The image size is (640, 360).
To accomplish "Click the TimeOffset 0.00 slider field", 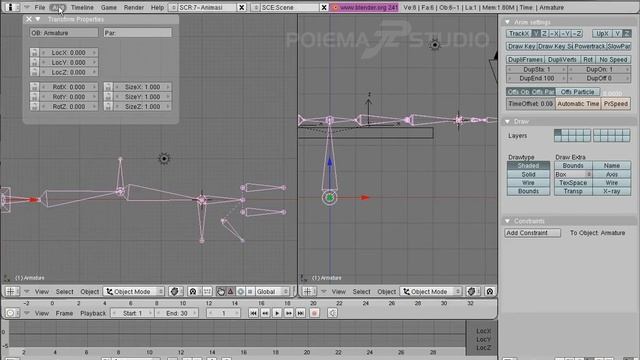I will pos(531,104).
